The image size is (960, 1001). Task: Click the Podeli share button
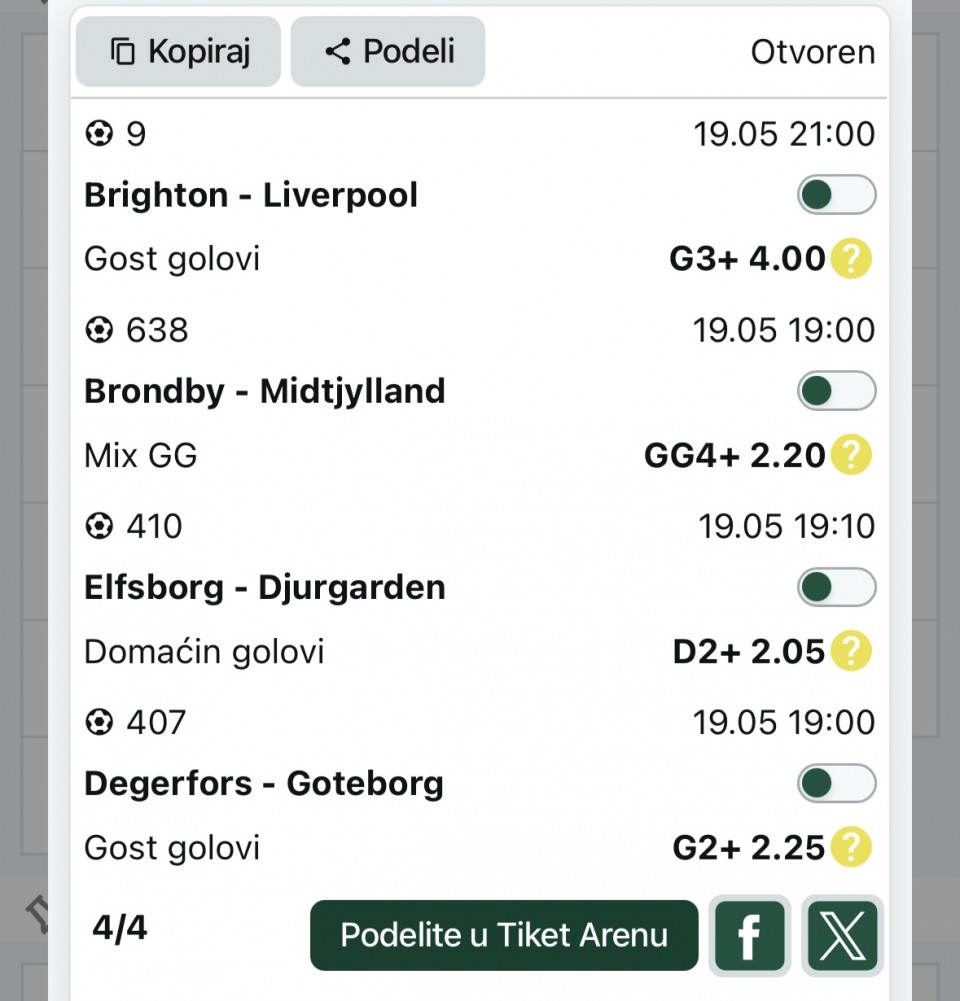(388, 52)
